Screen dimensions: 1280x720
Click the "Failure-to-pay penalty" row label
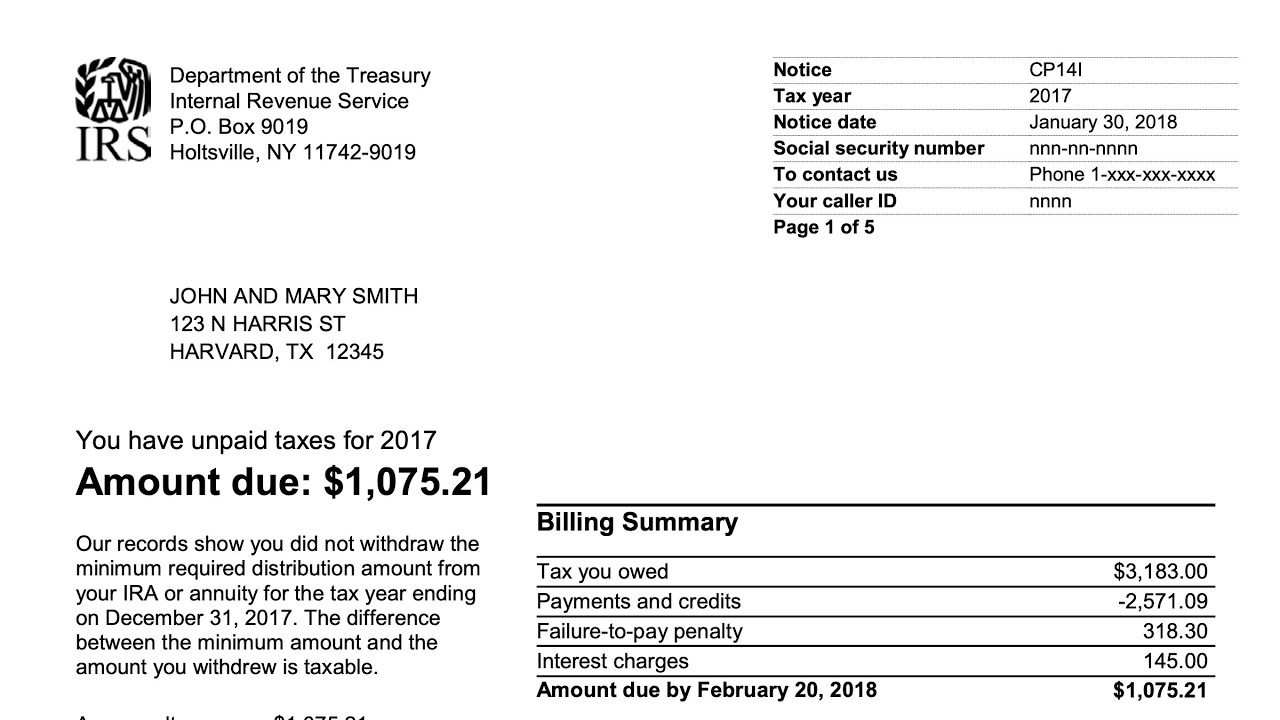[x=639, y=631]
